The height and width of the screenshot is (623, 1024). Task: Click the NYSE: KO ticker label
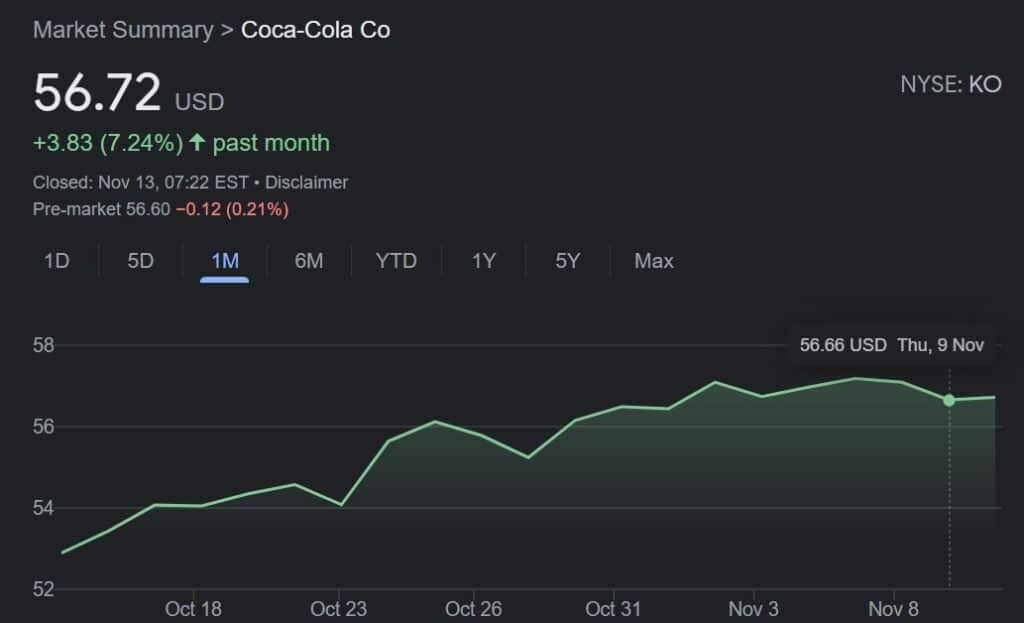click(x=950, y=84)
